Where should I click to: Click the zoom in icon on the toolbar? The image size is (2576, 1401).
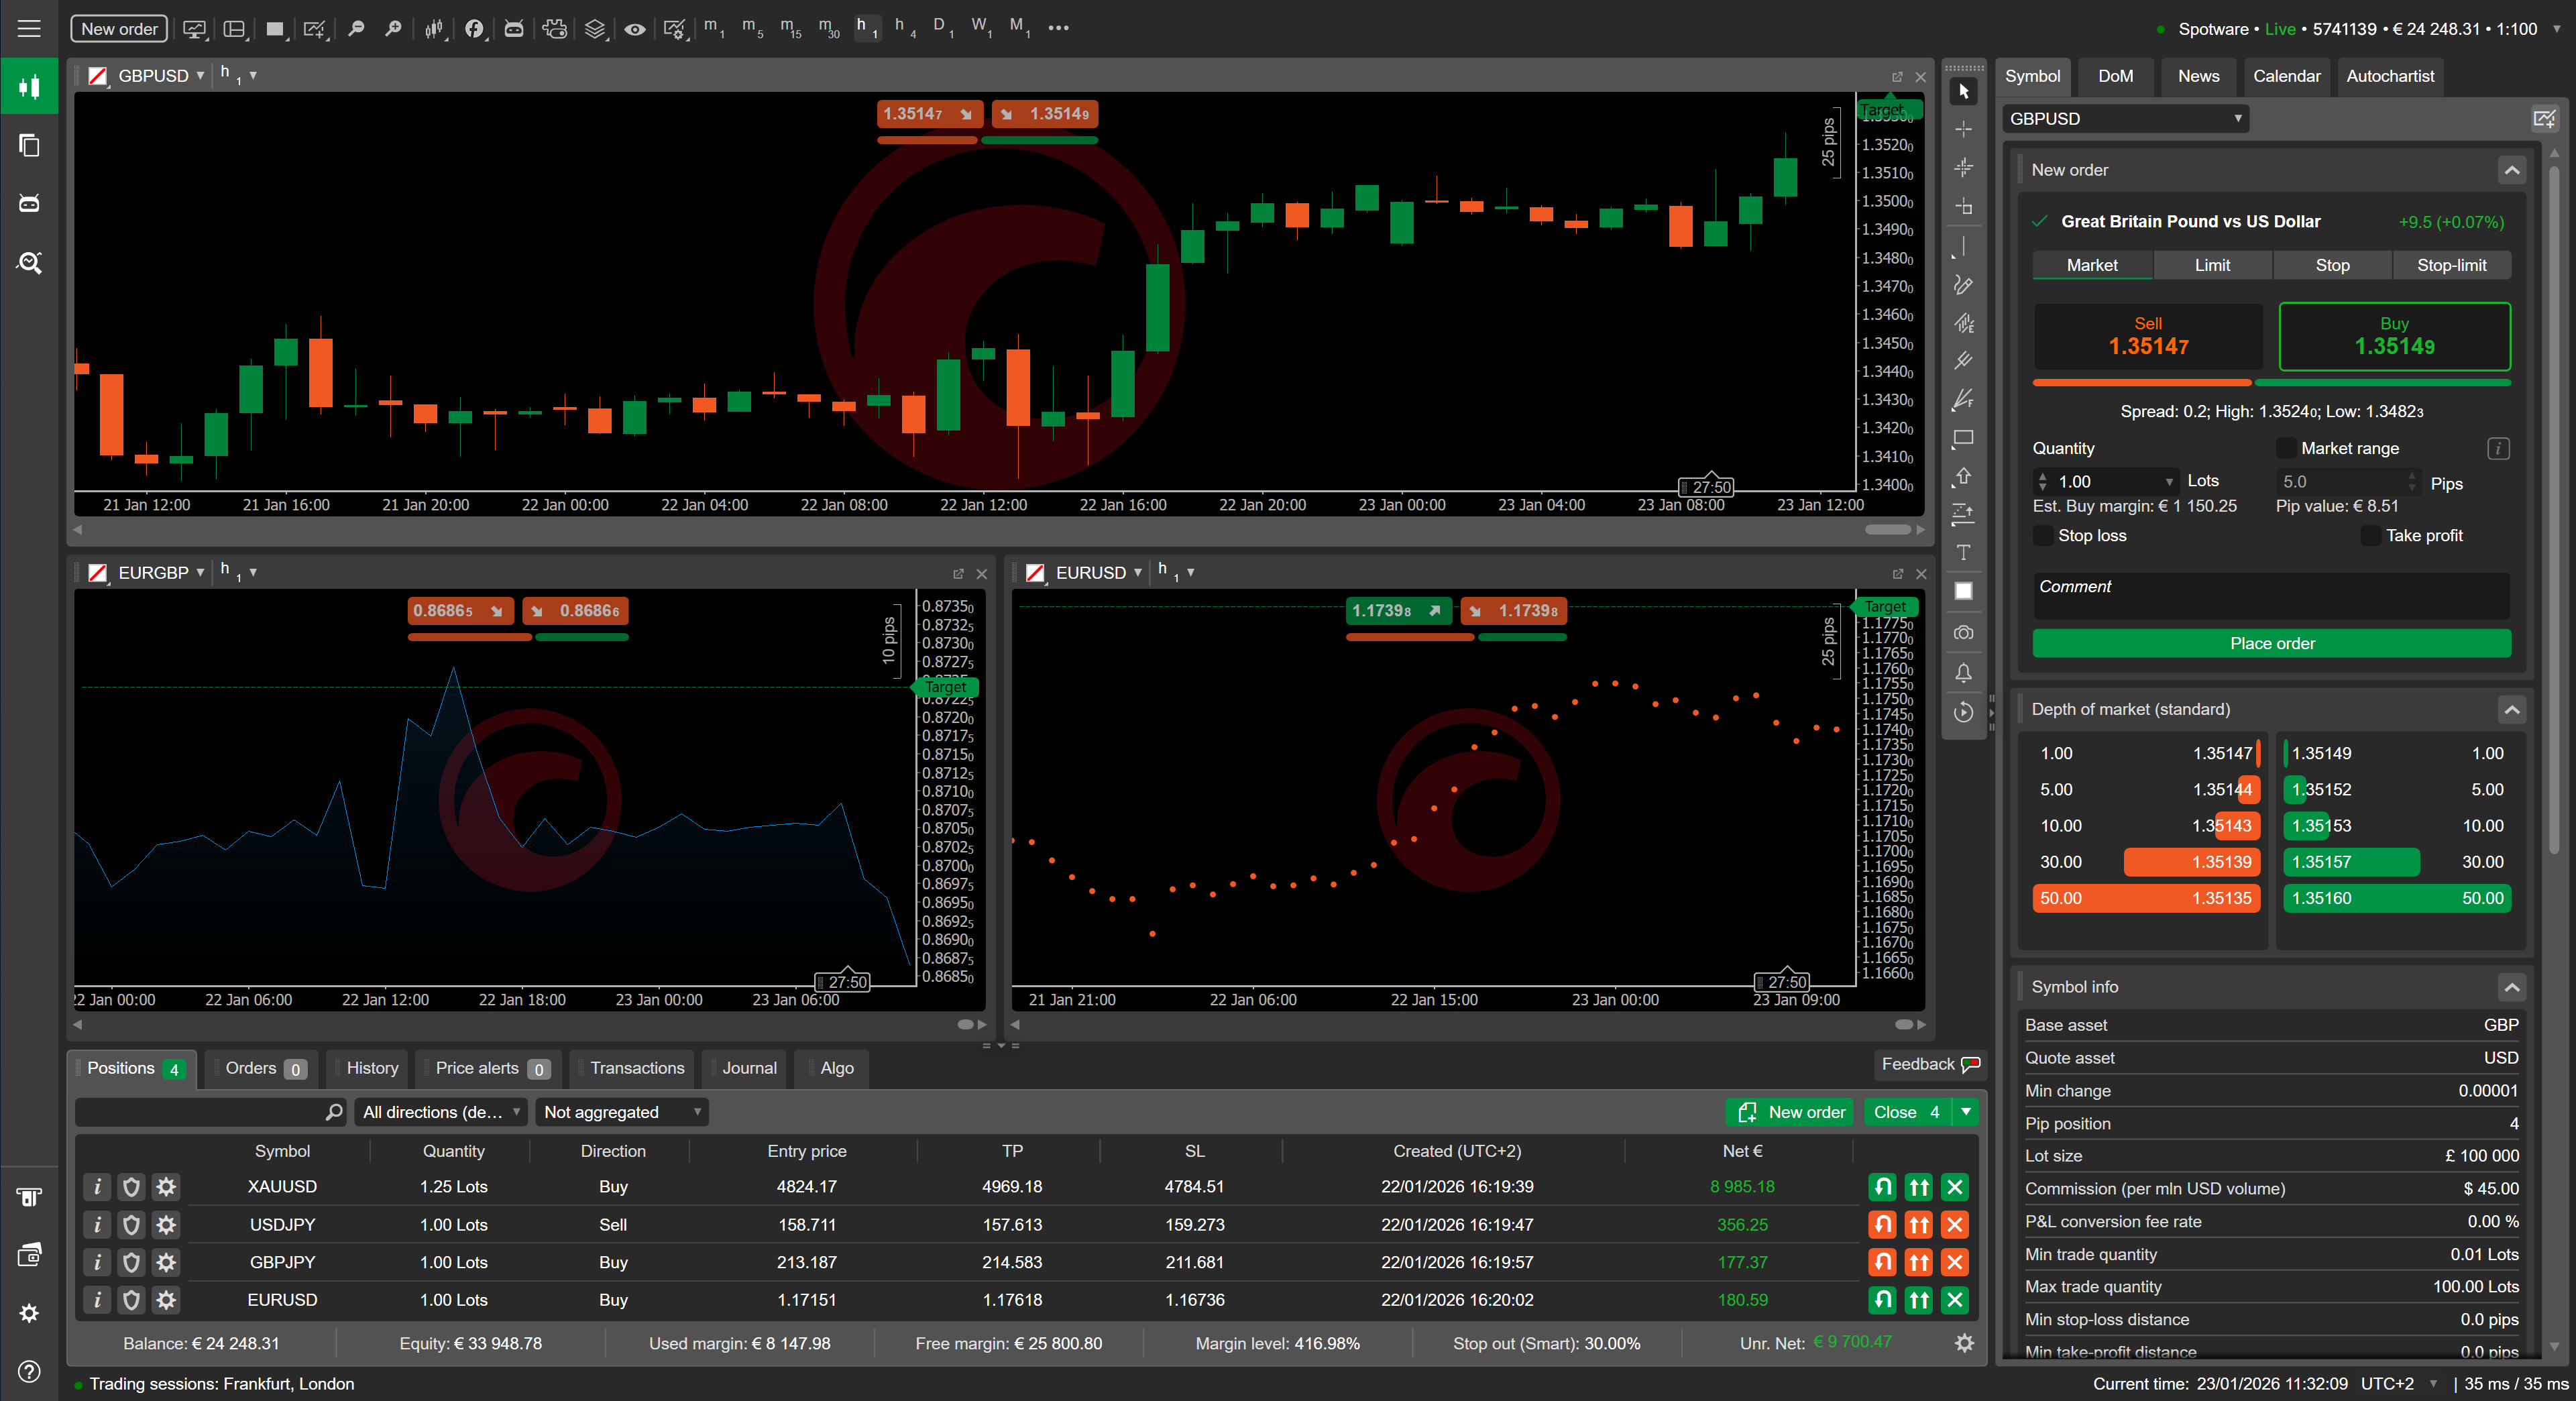pos(393,28)
